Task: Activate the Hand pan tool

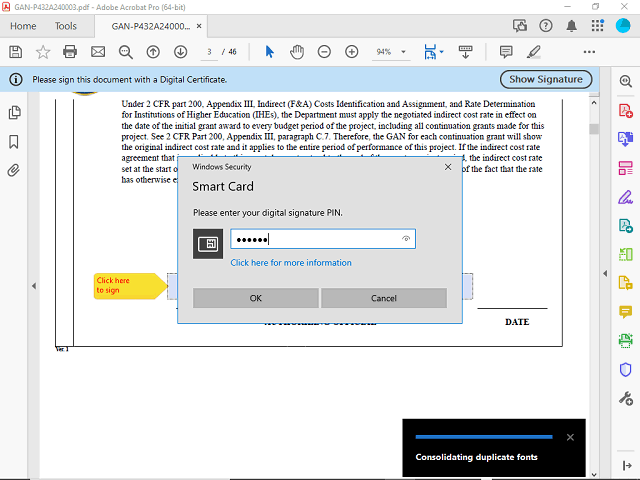Action: point(297,52)
